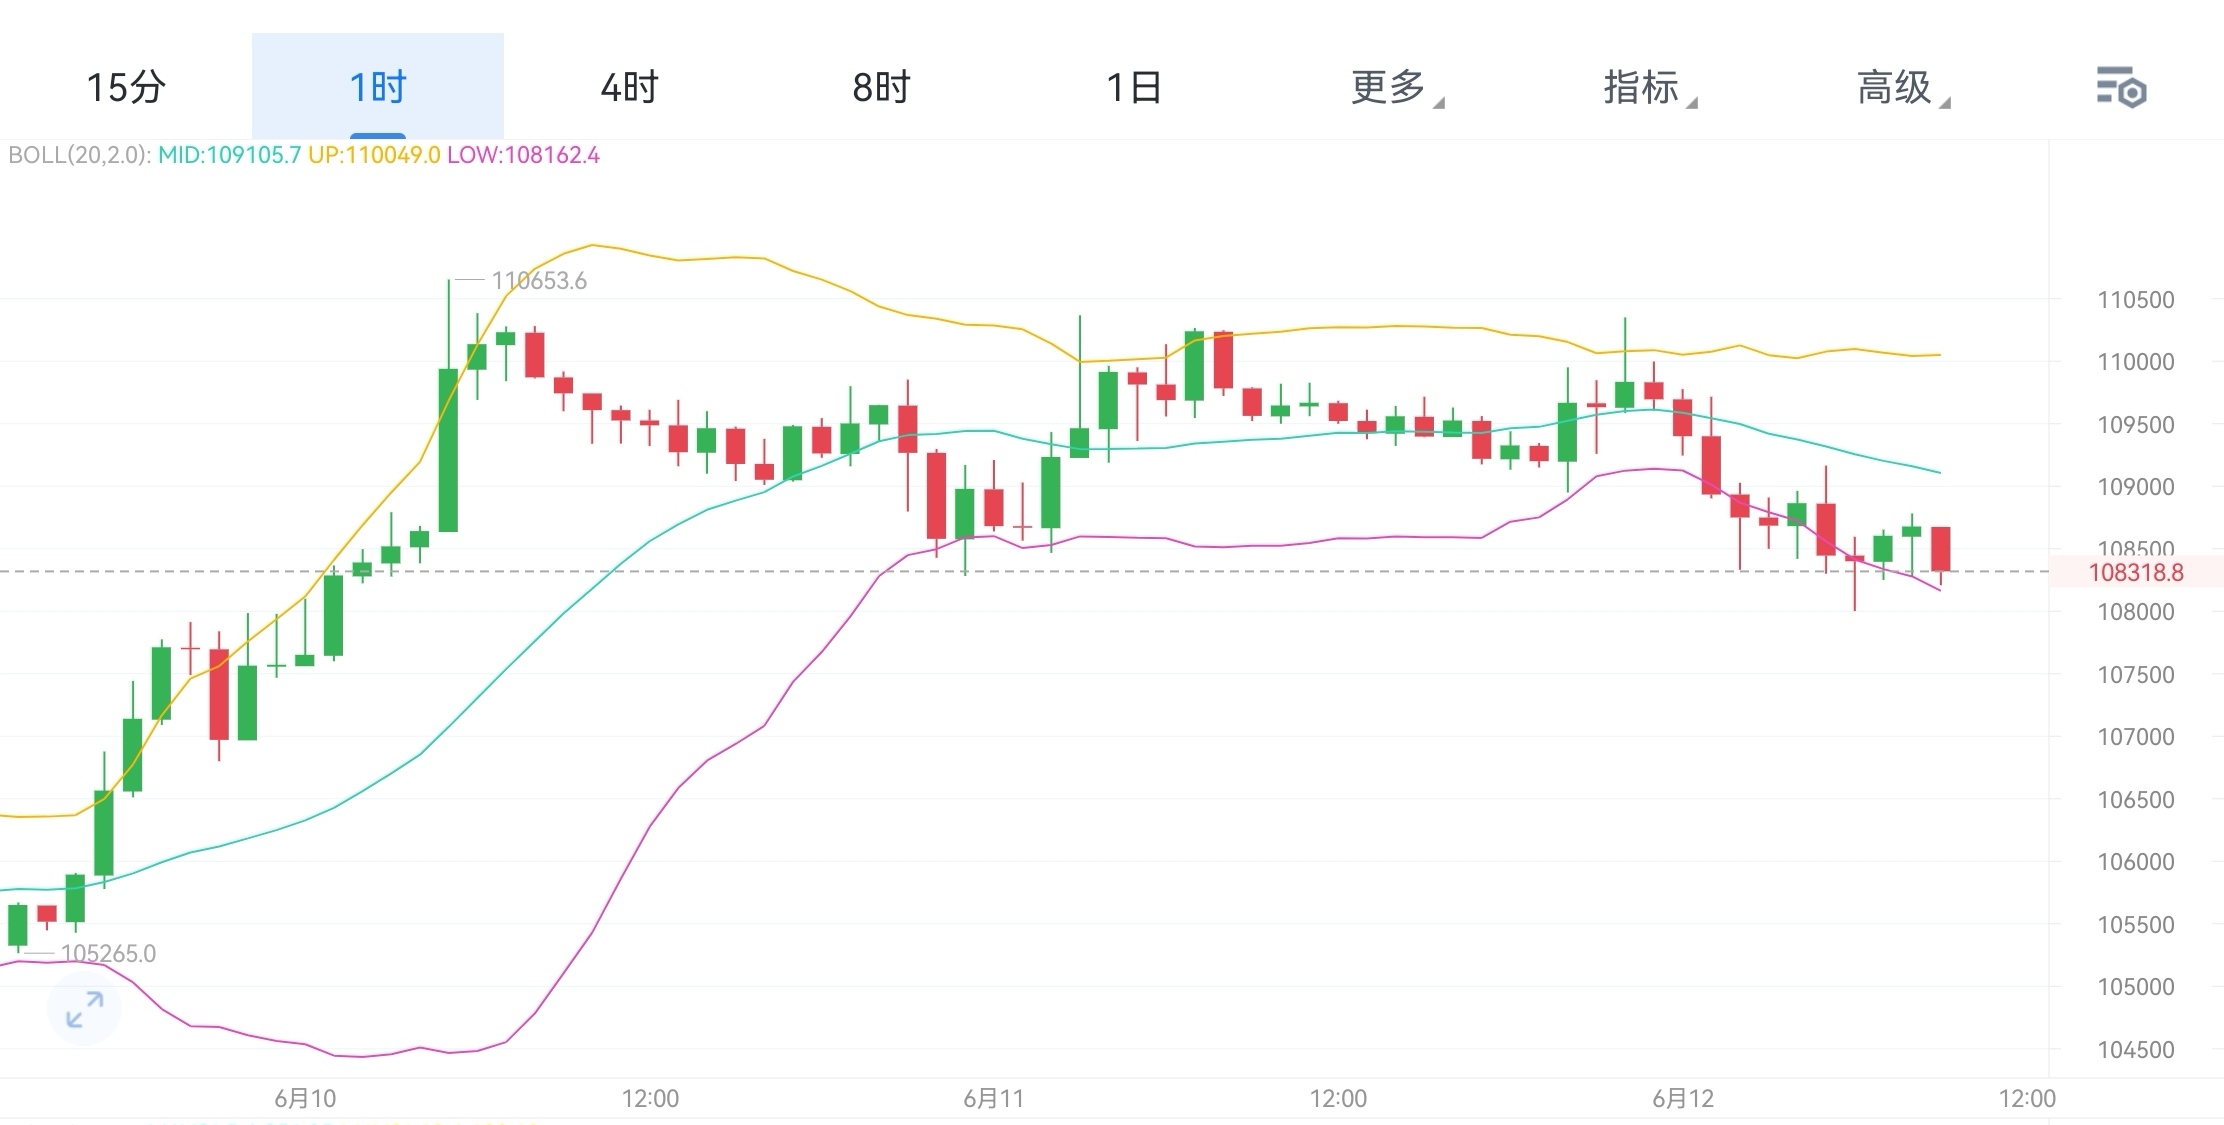2224x1125 pixels.
Task: Choose the 8时 timeframe tab
Action: pos(882,88)
